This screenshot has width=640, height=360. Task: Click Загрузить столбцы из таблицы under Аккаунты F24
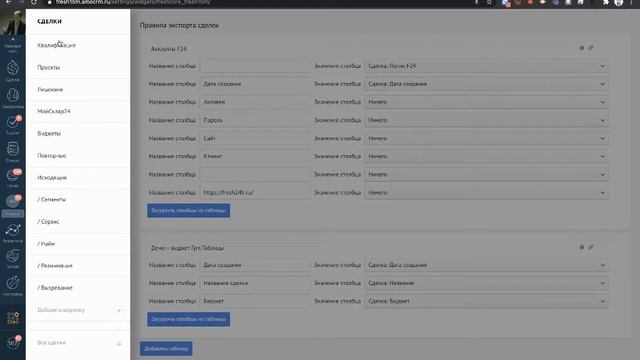[x=189, y=211]
